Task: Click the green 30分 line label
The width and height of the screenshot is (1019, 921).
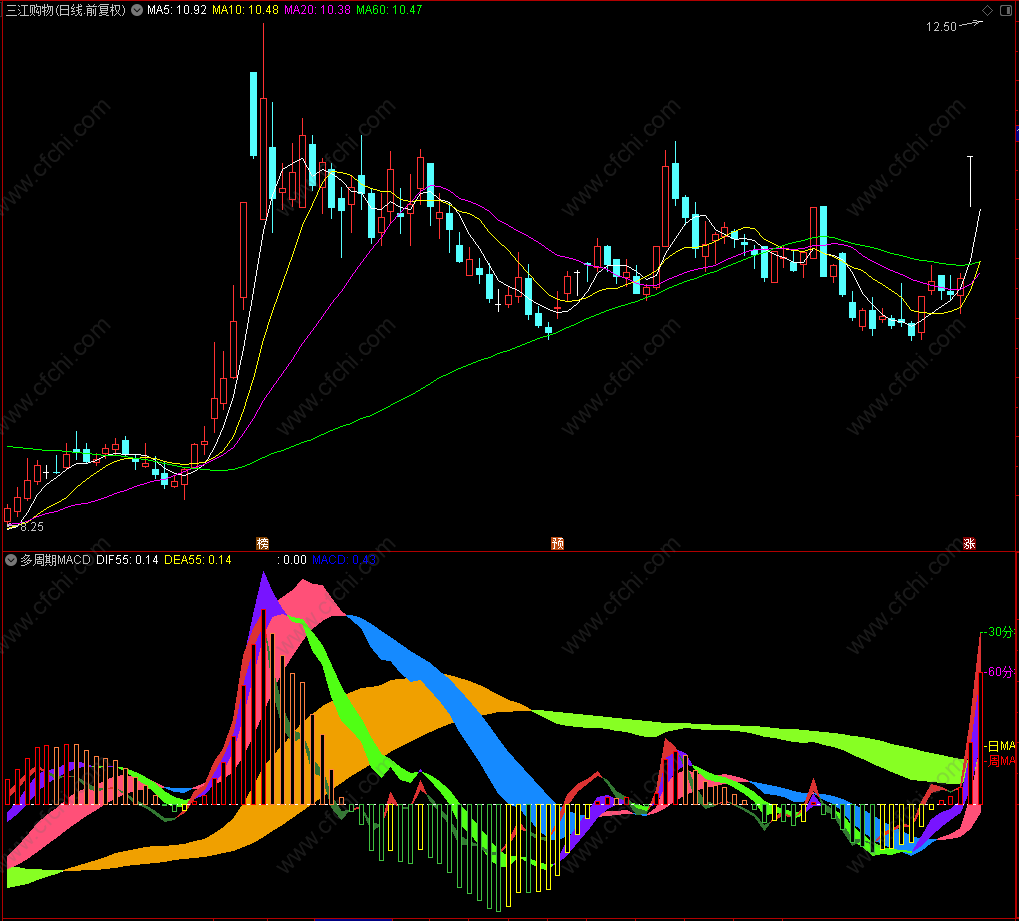Action: (1000, 632)
